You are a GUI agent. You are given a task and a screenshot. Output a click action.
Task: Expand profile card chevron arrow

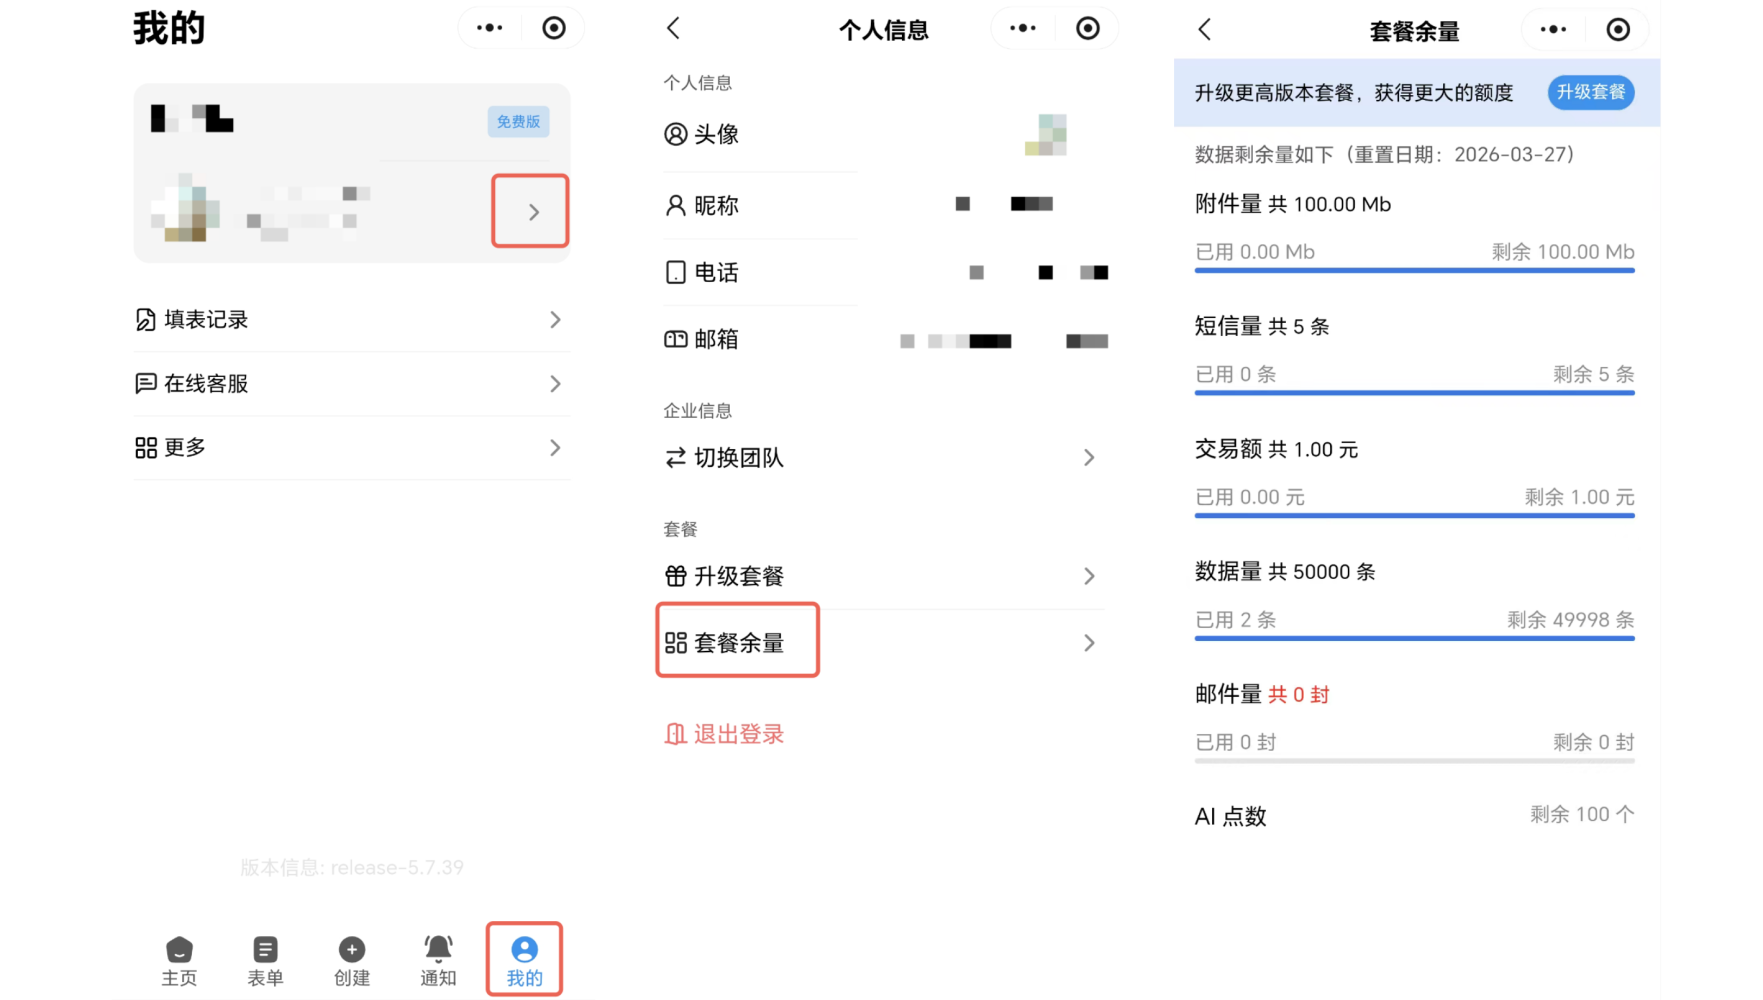point(531,211)
